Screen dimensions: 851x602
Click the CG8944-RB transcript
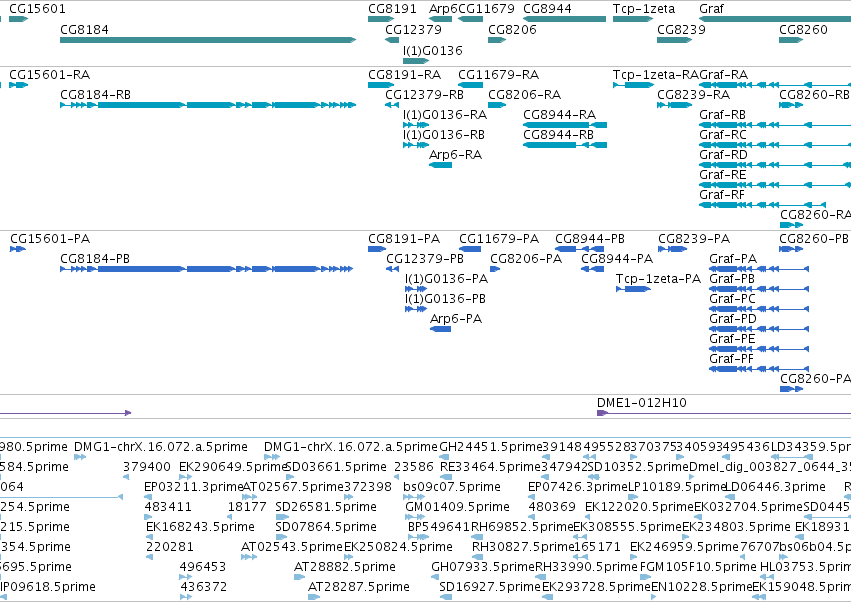(x=565, y=145)
